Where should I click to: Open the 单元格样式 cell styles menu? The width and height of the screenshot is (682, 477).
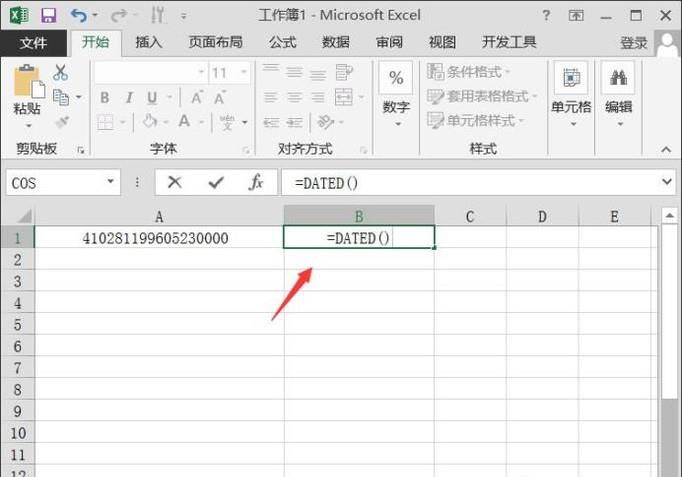[x=475, y=120]
